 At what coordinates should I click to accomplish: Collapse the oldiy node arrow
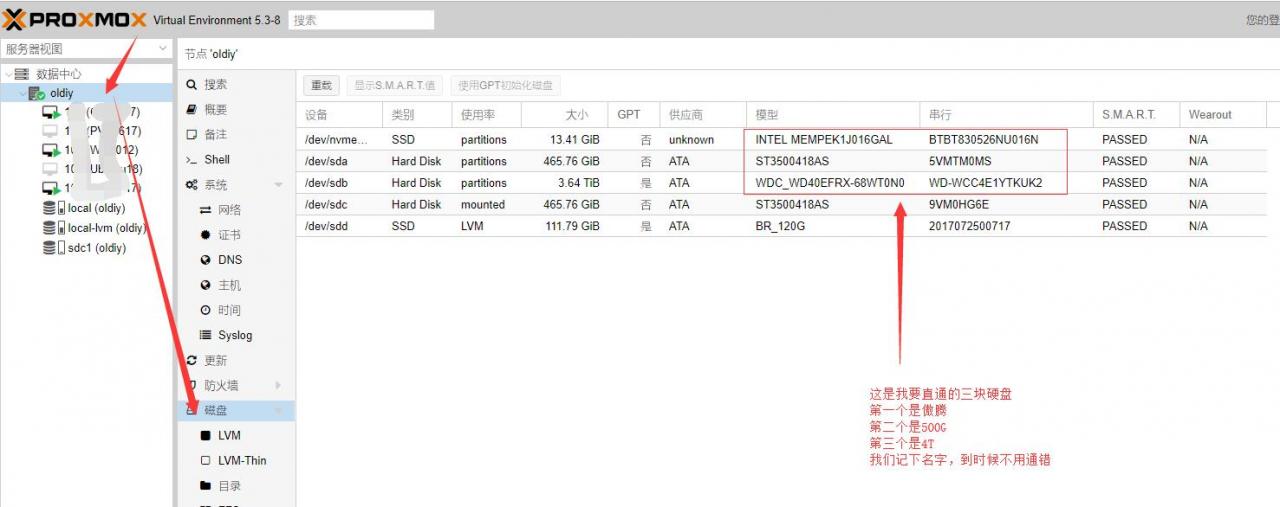22,93
